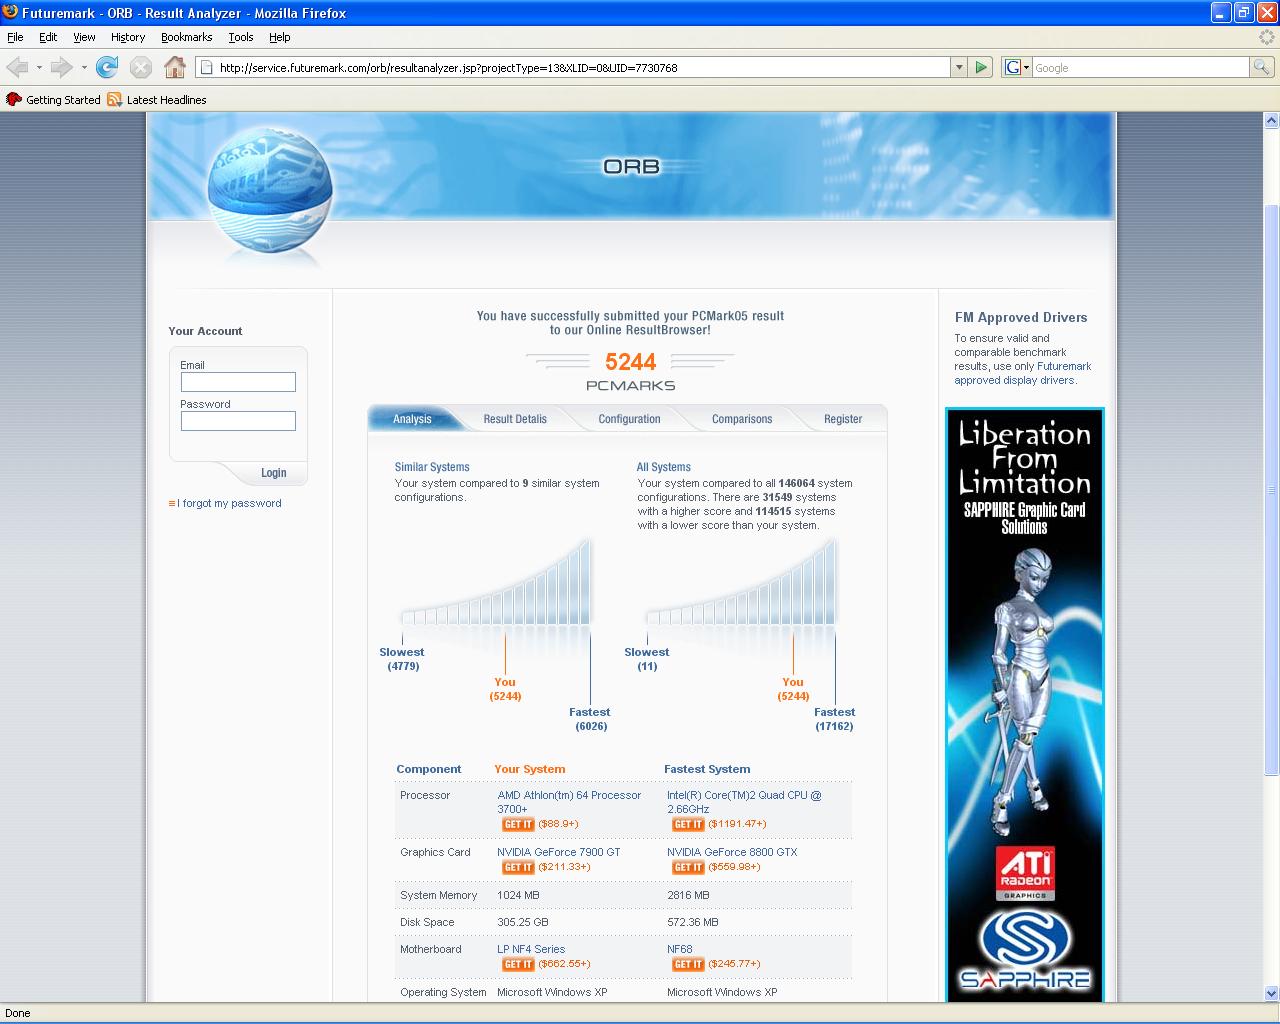Open the History menu
Viewport: 1280px width, 1024px height.
pos(128,37)
